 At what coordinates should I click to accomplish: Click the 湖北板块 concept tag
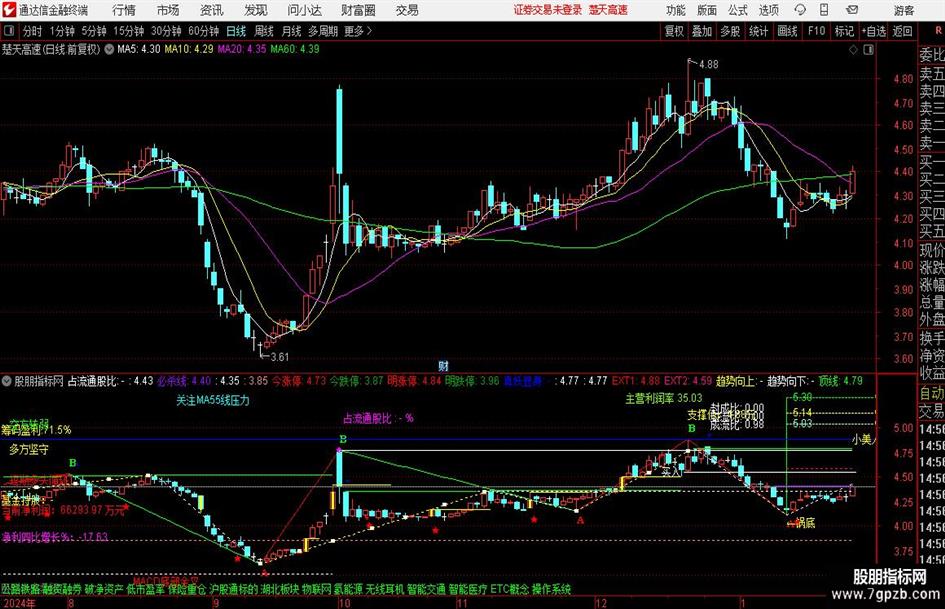[280, 589]
